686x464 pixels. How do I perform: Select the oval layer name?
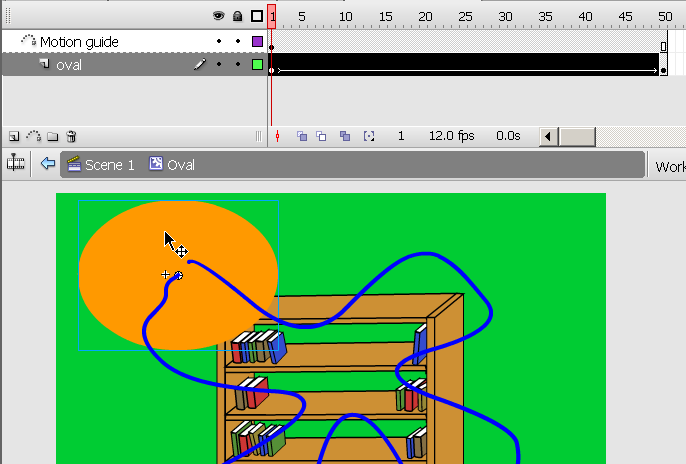click(x=69, y=65)
